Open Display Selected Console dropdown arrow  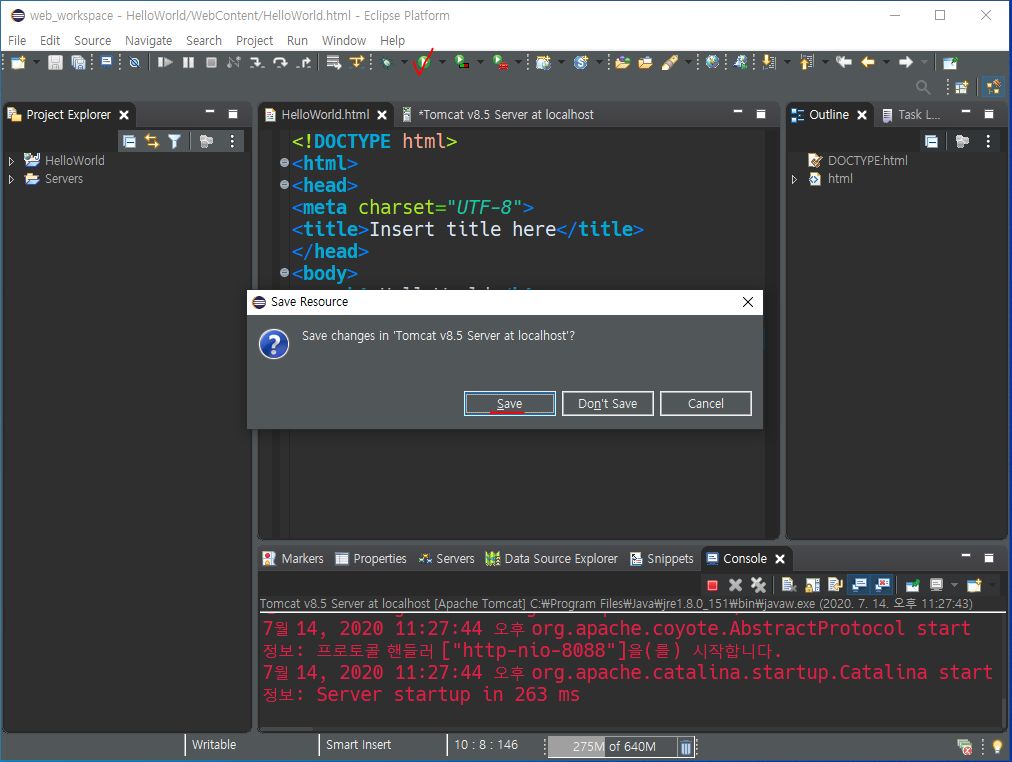tap(955, 585)
